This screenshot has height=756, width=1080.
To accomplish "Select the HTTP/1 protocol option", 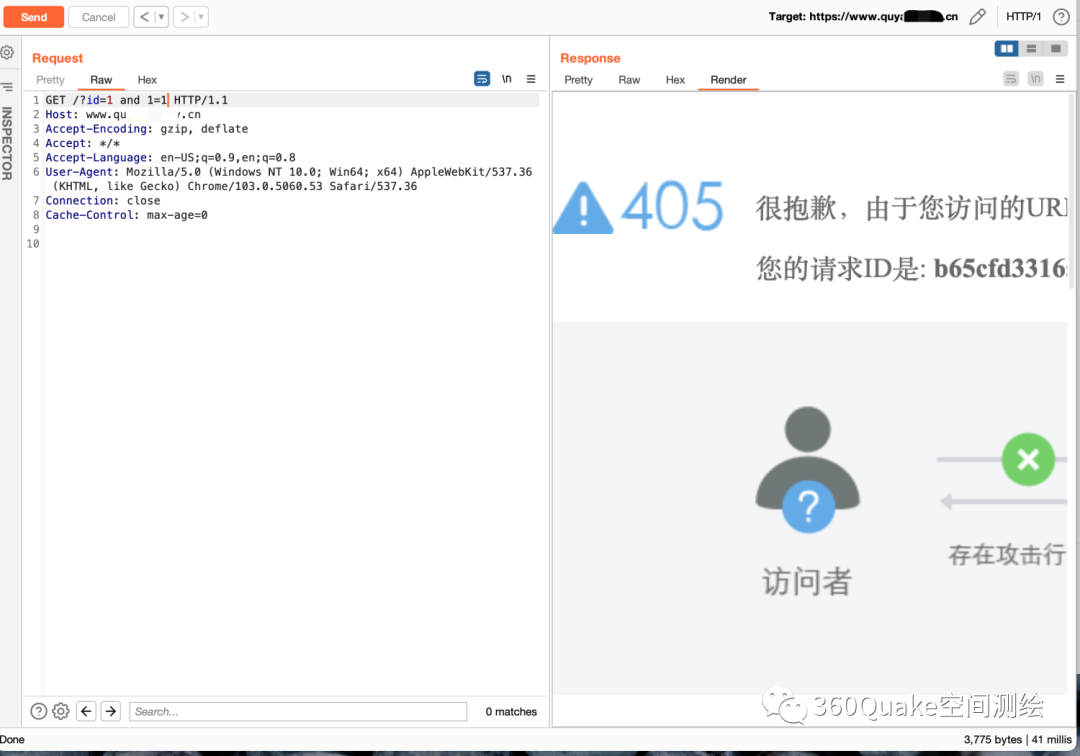I will [1024, 17].
